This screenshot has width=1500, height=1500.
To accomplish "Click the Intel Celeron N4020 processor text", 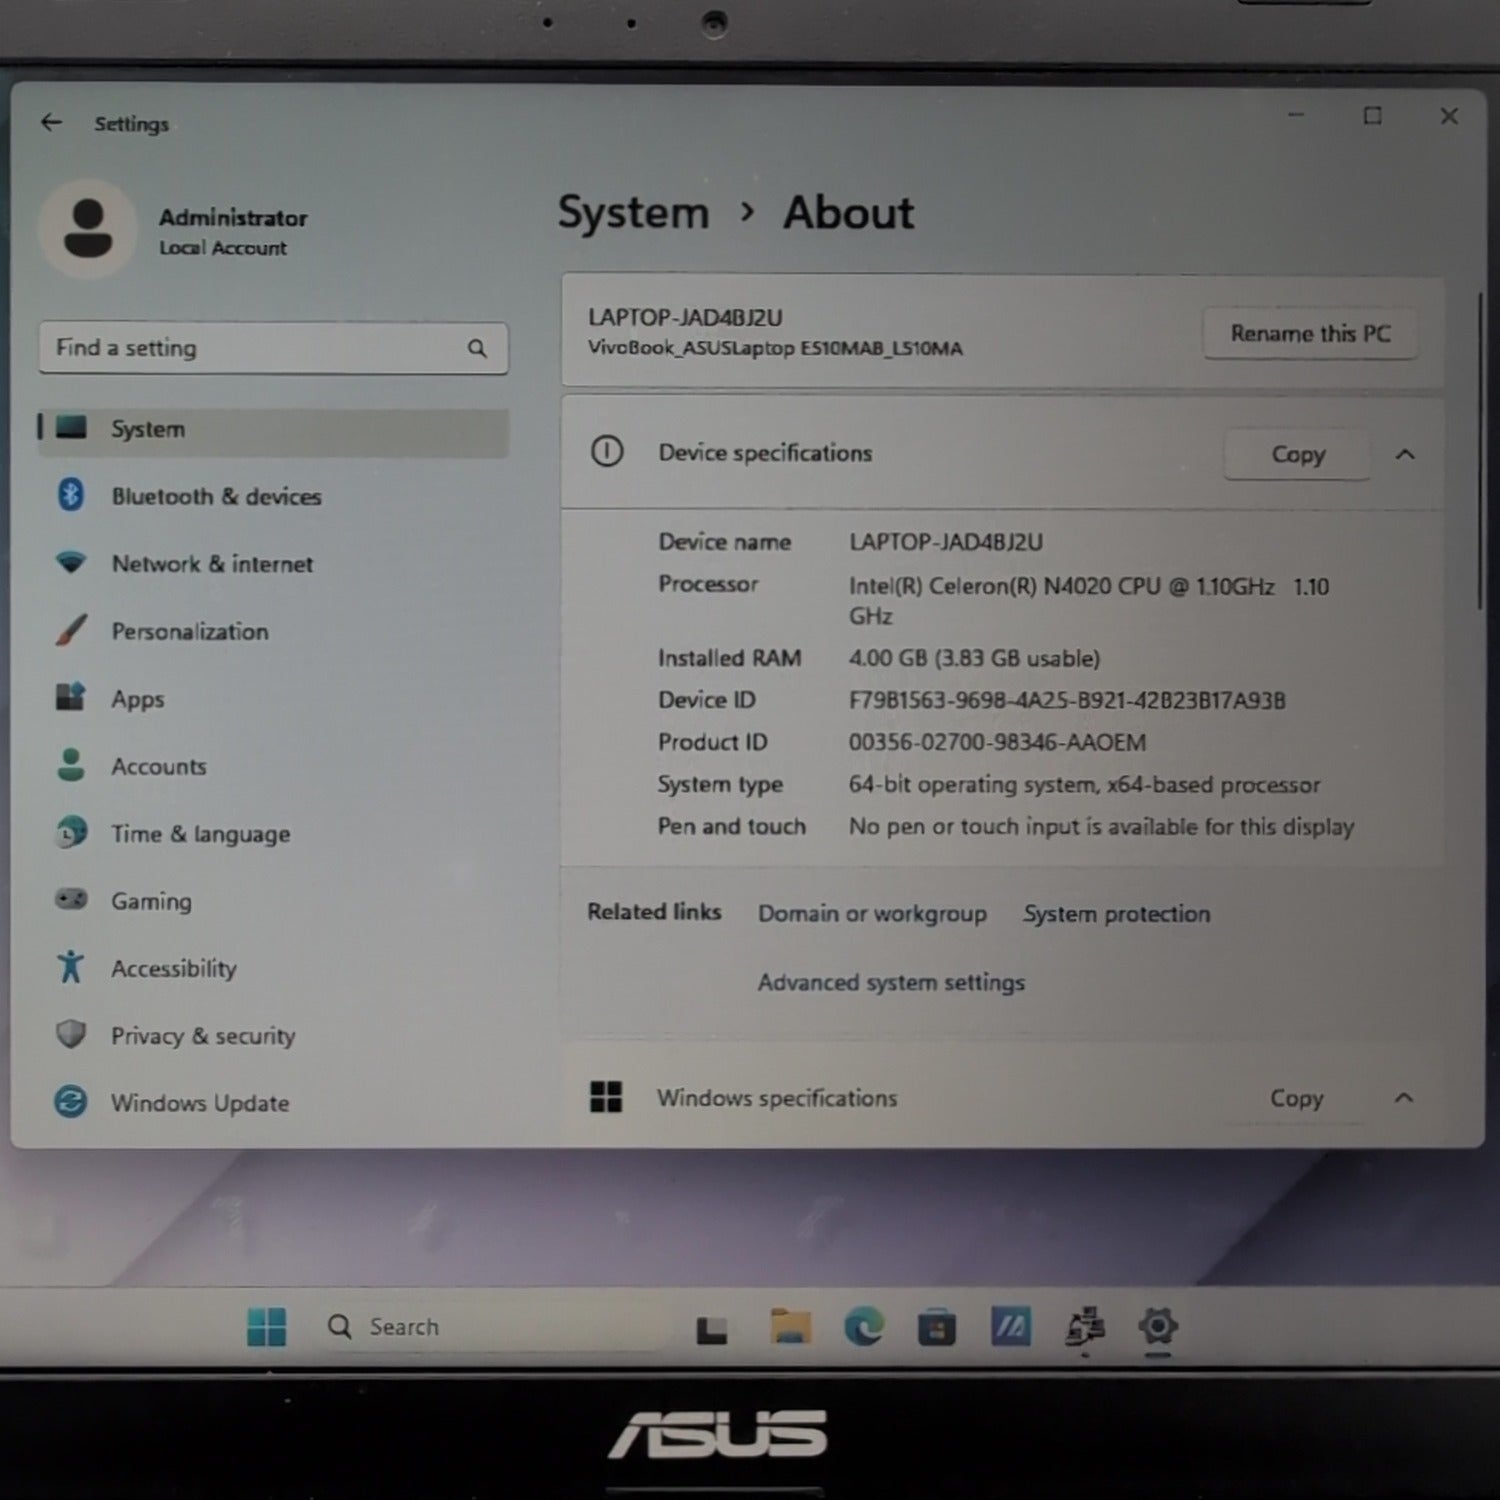I will (x=1089, y=600).
